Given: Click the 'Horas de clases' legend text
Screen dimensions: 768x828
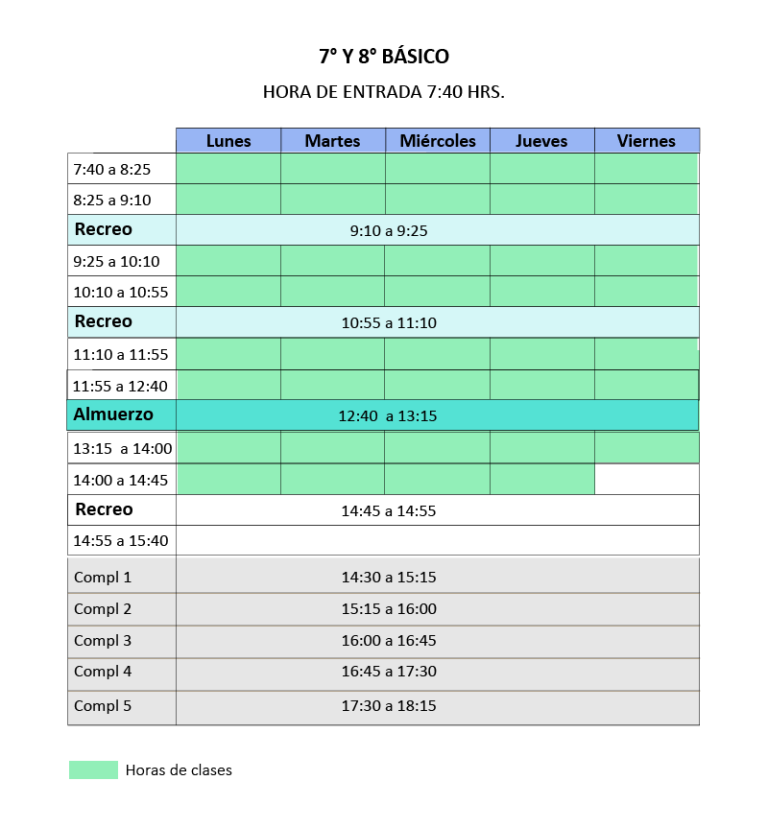Looking at the screenshot, I should point(179,770).
